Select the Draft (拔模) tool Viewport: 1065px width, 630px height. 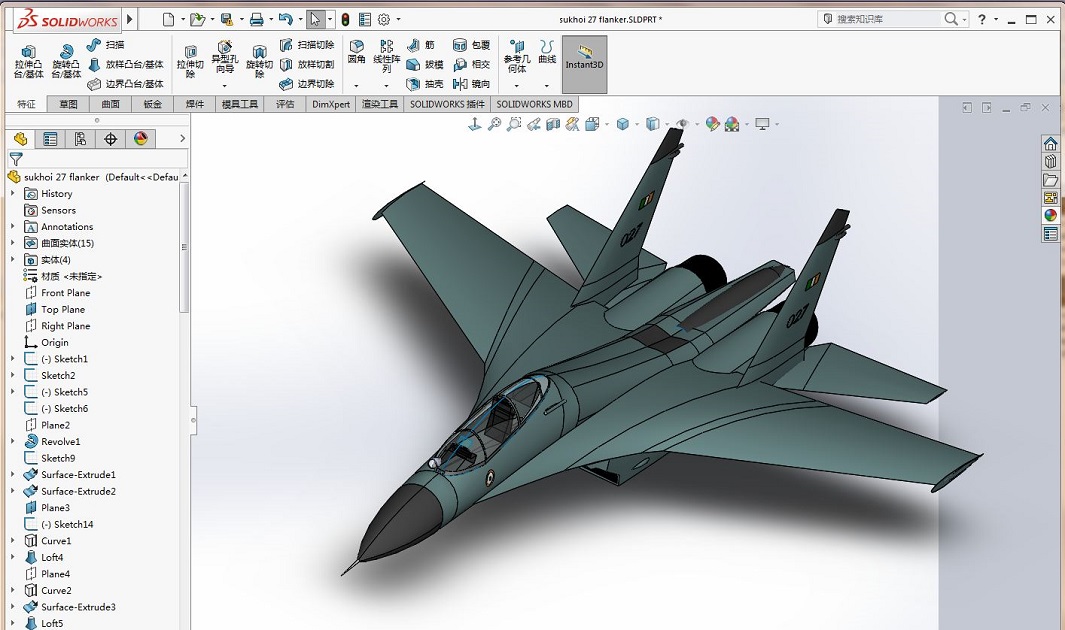[x=425, y=64]
